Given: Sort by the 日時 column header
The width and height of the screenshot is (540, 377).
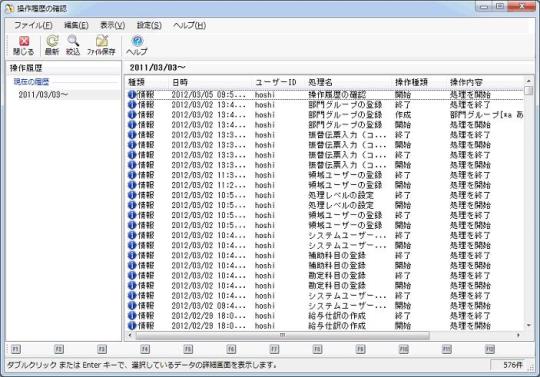Looking at the screenshot, I should (180, 82).
